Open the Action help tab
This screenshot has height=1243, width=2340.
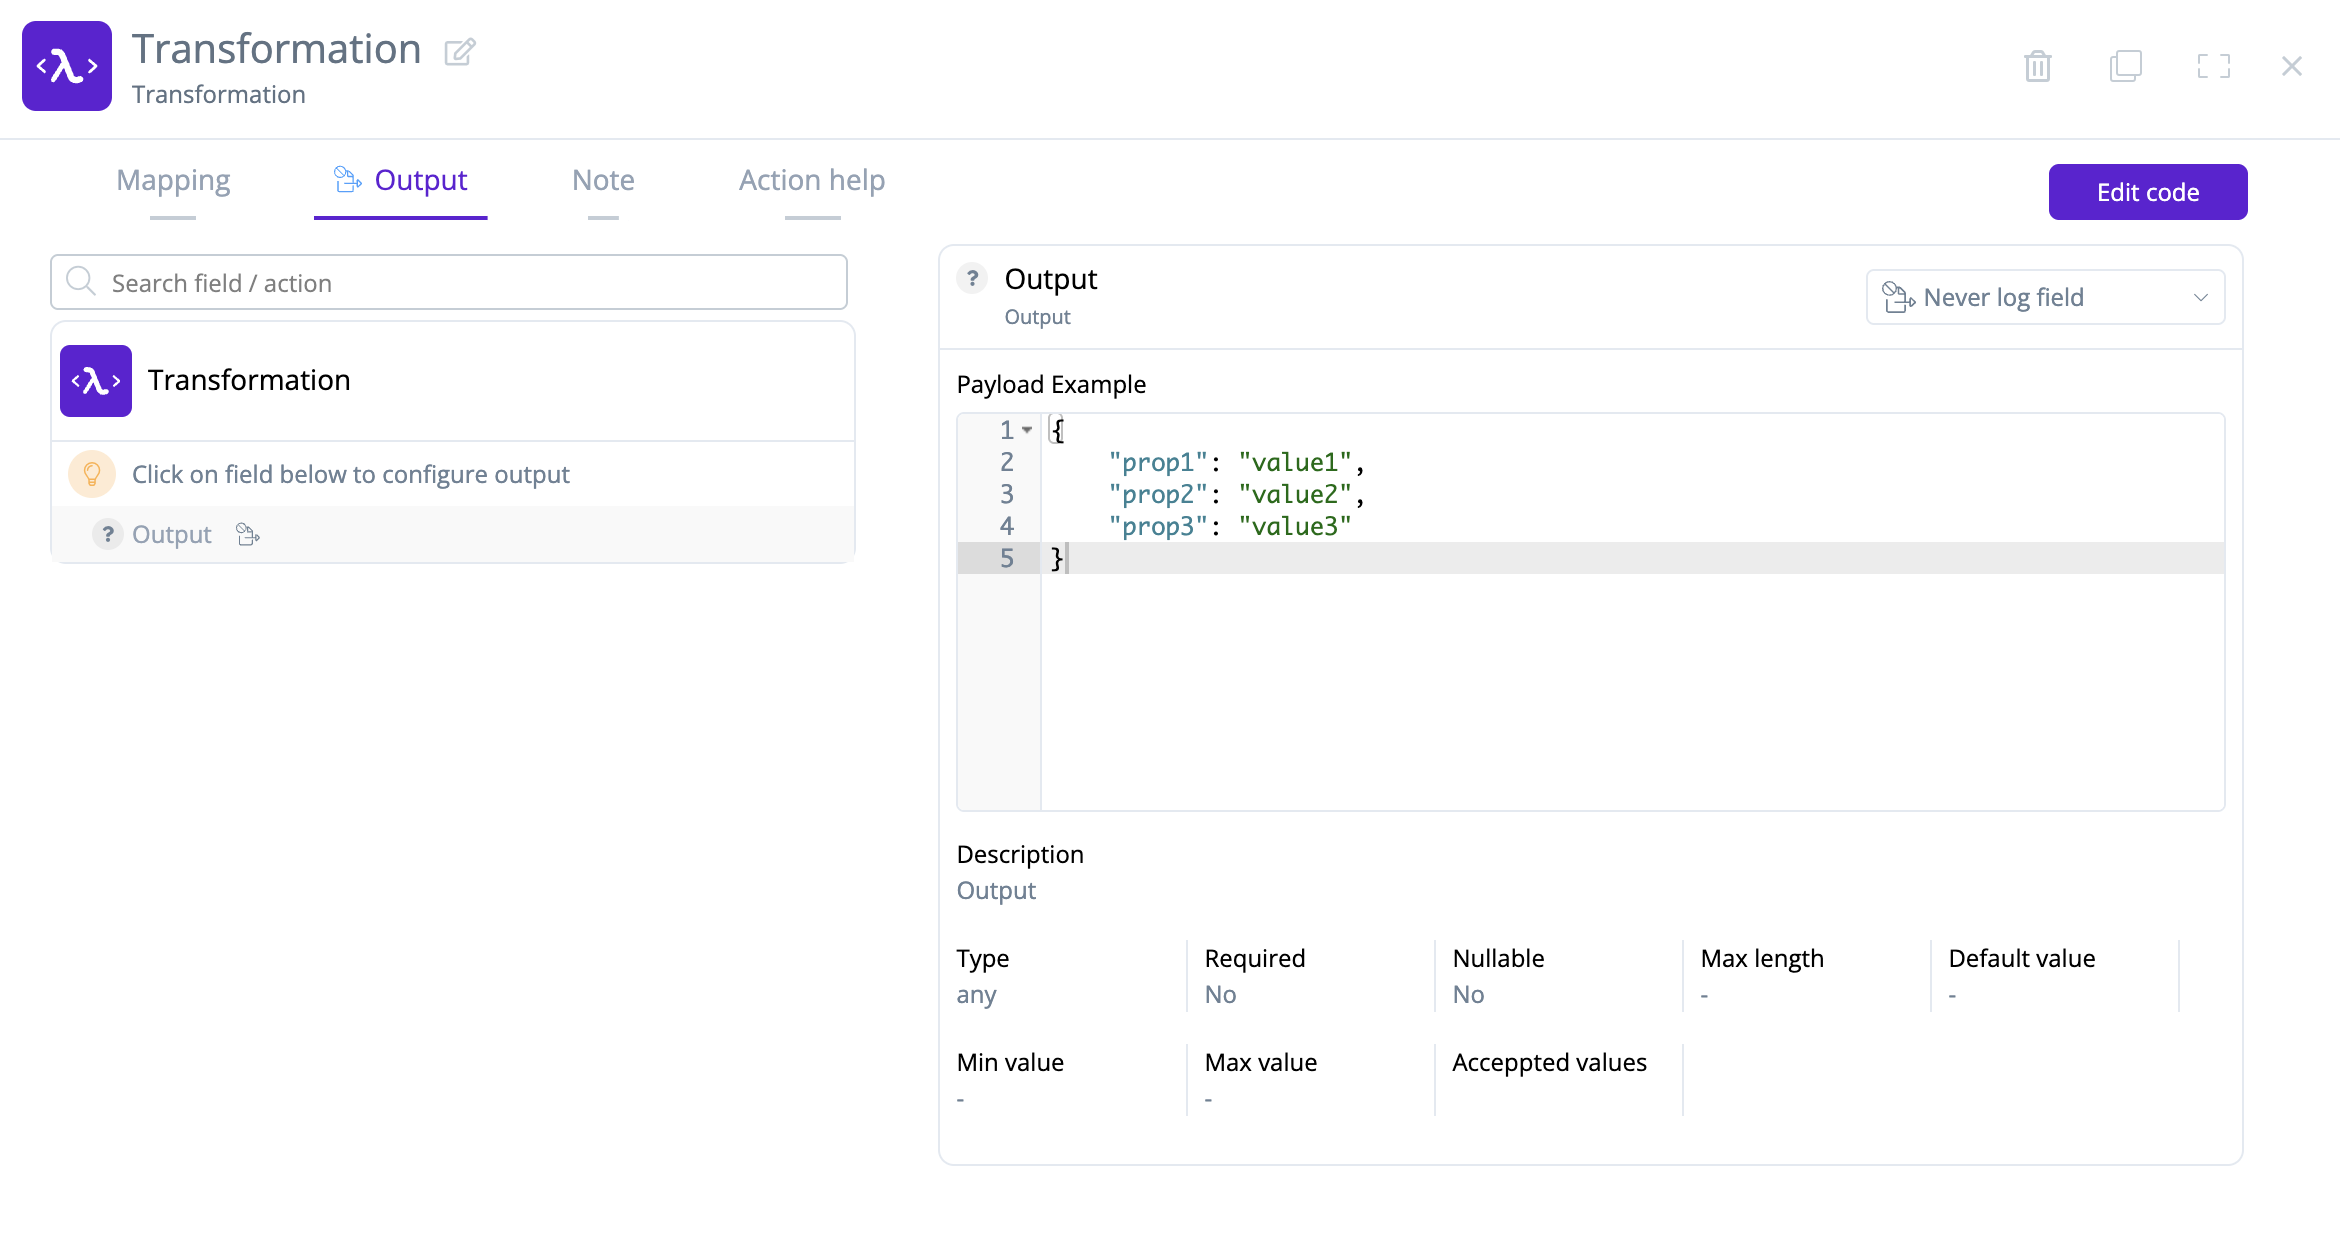point(811,181)
